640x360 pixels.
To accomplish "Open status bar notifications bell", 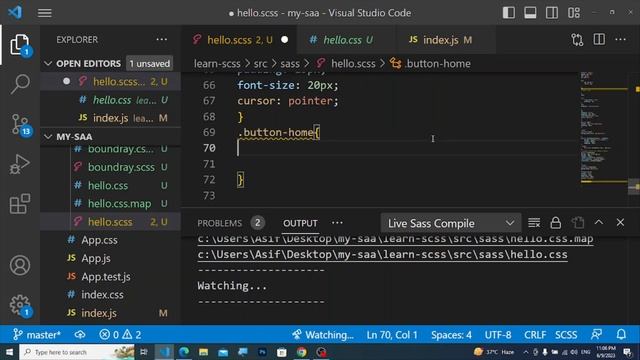I will point(621,335).
